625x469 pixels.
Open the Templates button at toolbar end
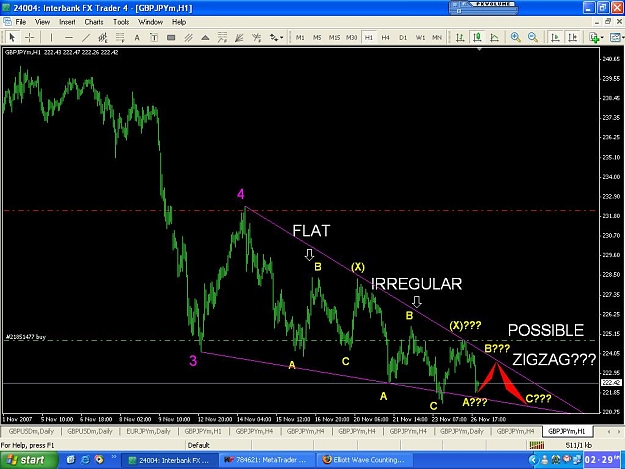click(616, 37)
